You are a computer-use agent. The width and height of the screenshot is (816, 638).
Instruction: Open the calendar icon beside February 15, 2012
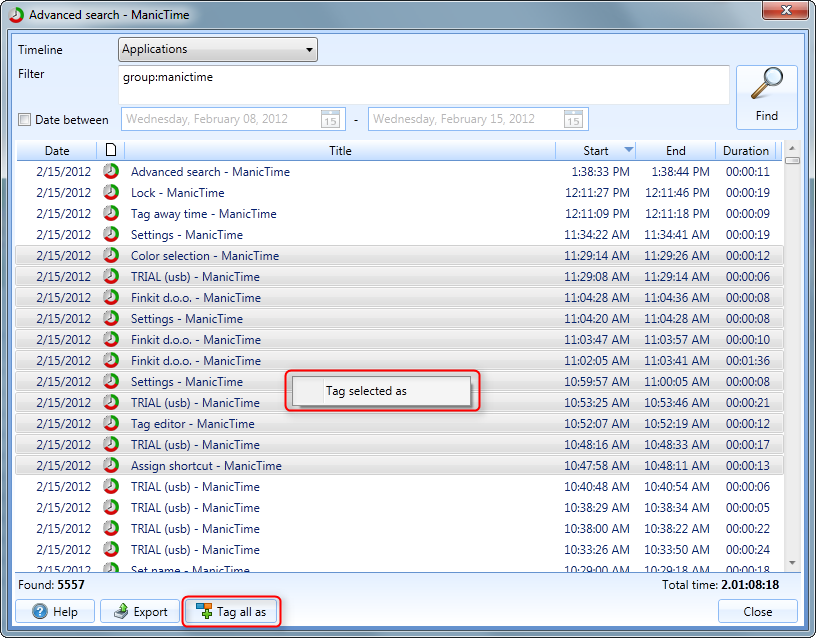[x=573, y=119]
